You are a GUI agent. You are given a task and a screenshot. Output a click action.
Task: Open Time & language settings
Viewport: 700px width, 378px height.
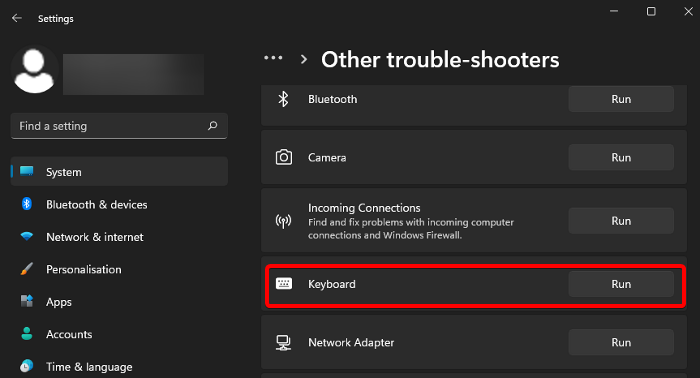pyautogui.click(x=119, y=366)
